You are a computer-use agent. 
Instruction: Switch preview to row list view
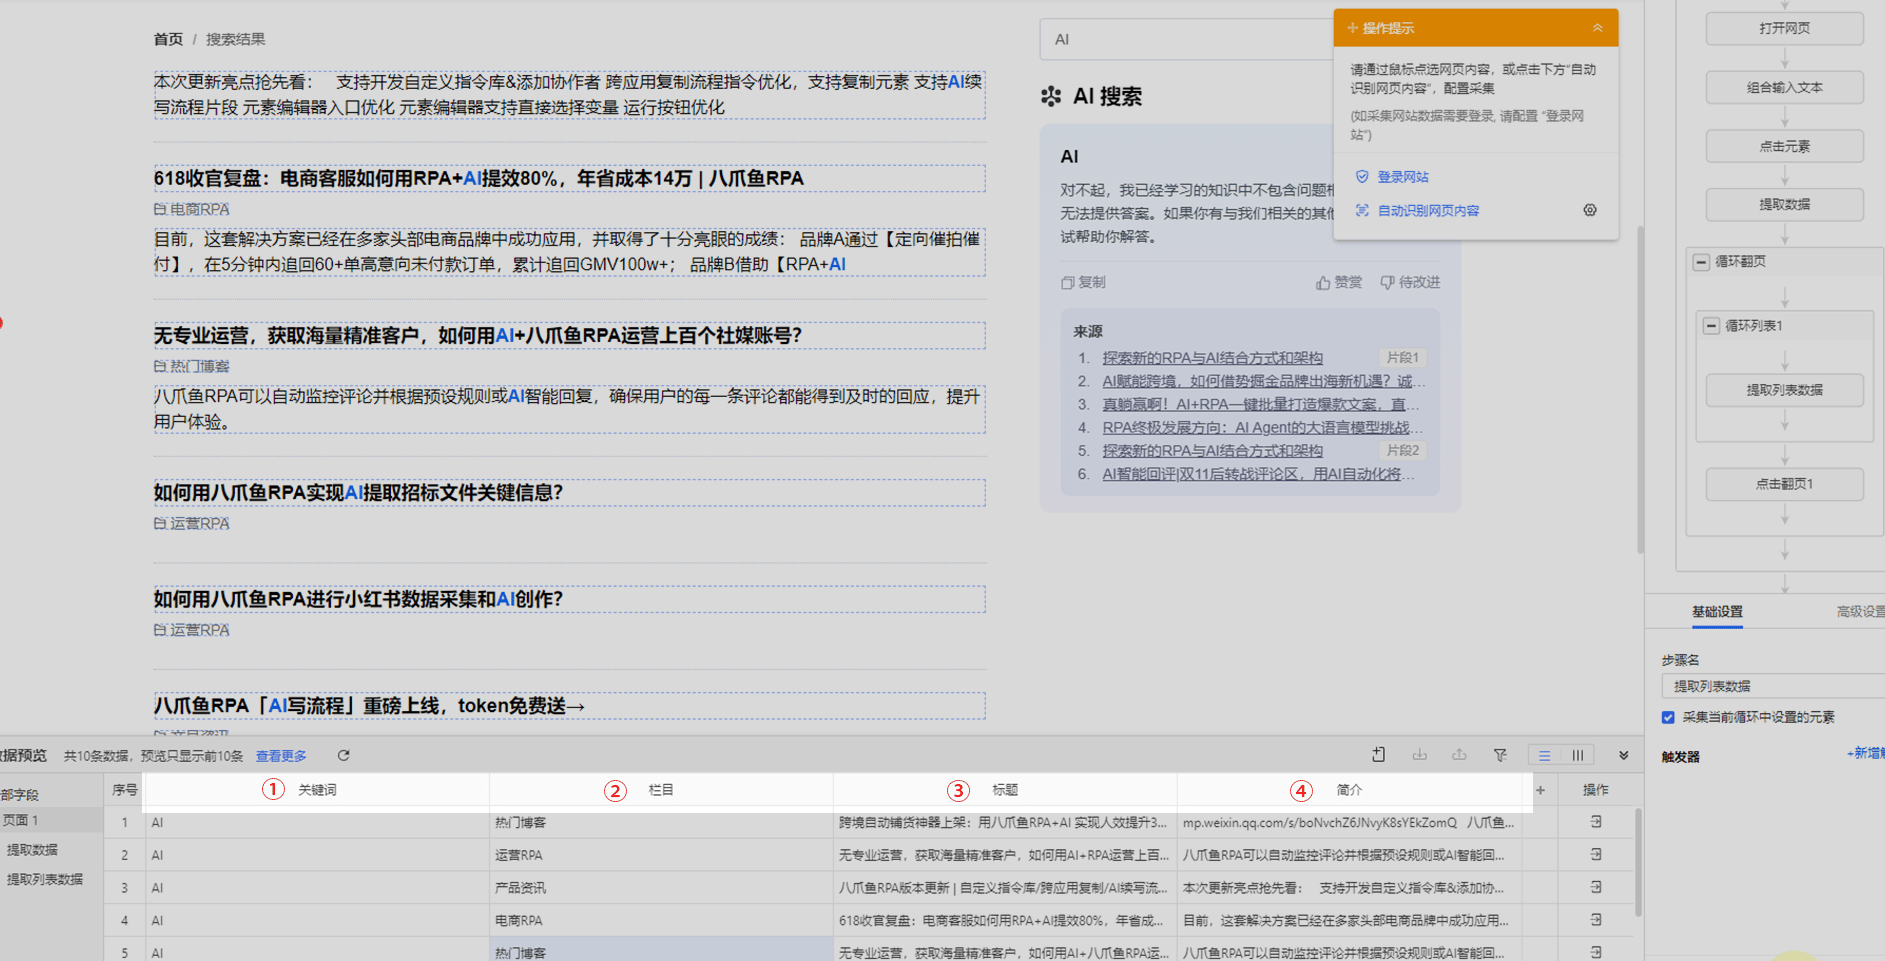coord(1545,756)
